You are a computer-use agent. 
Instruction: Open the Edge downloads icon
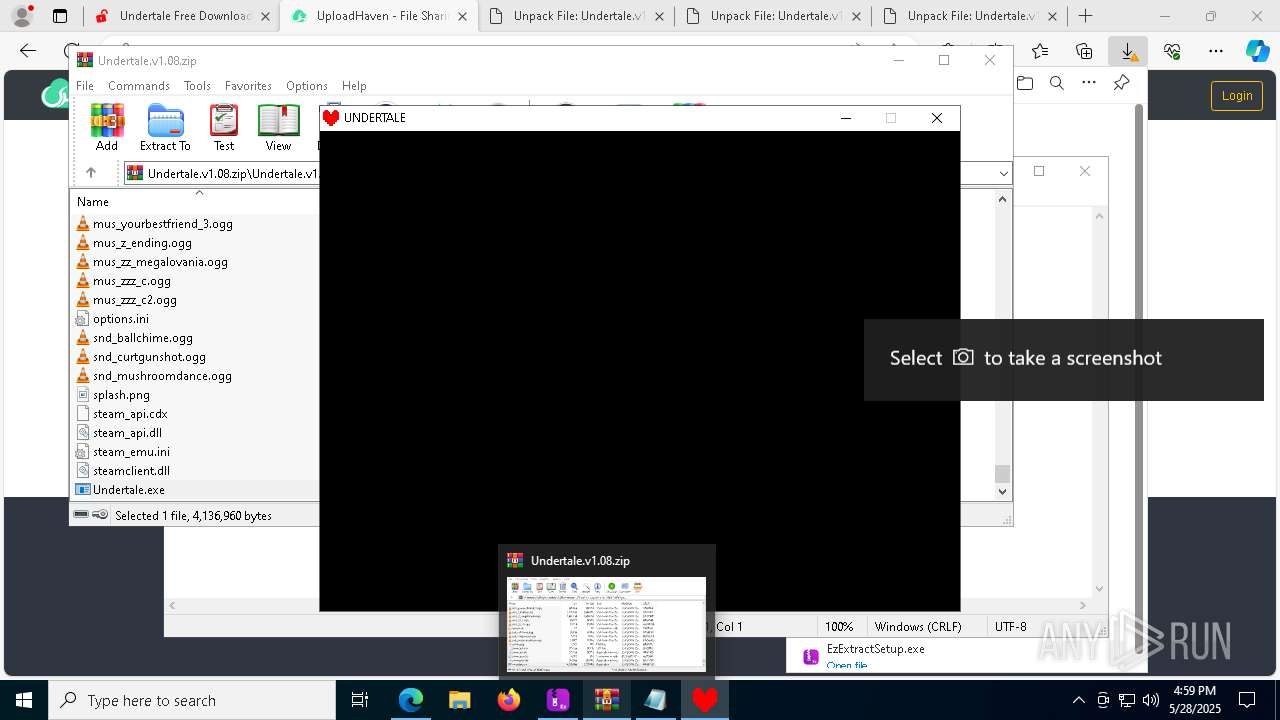[1128, 51]
